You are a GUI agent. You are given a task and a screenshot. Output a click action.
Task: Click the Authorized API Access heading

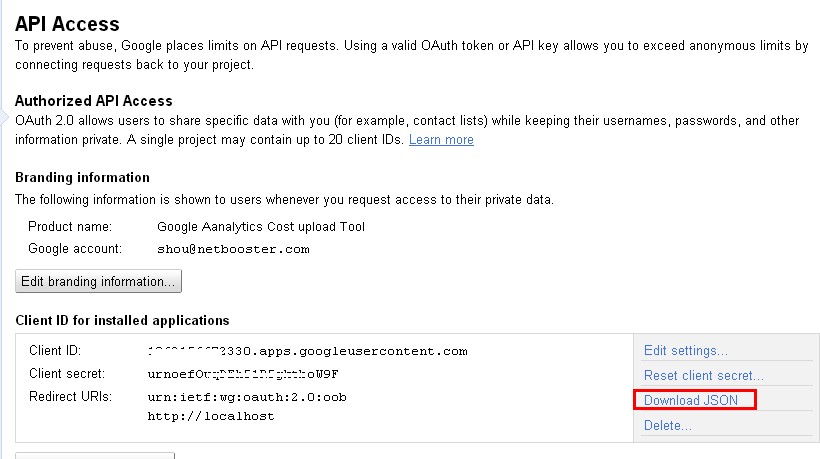[94, 100]
